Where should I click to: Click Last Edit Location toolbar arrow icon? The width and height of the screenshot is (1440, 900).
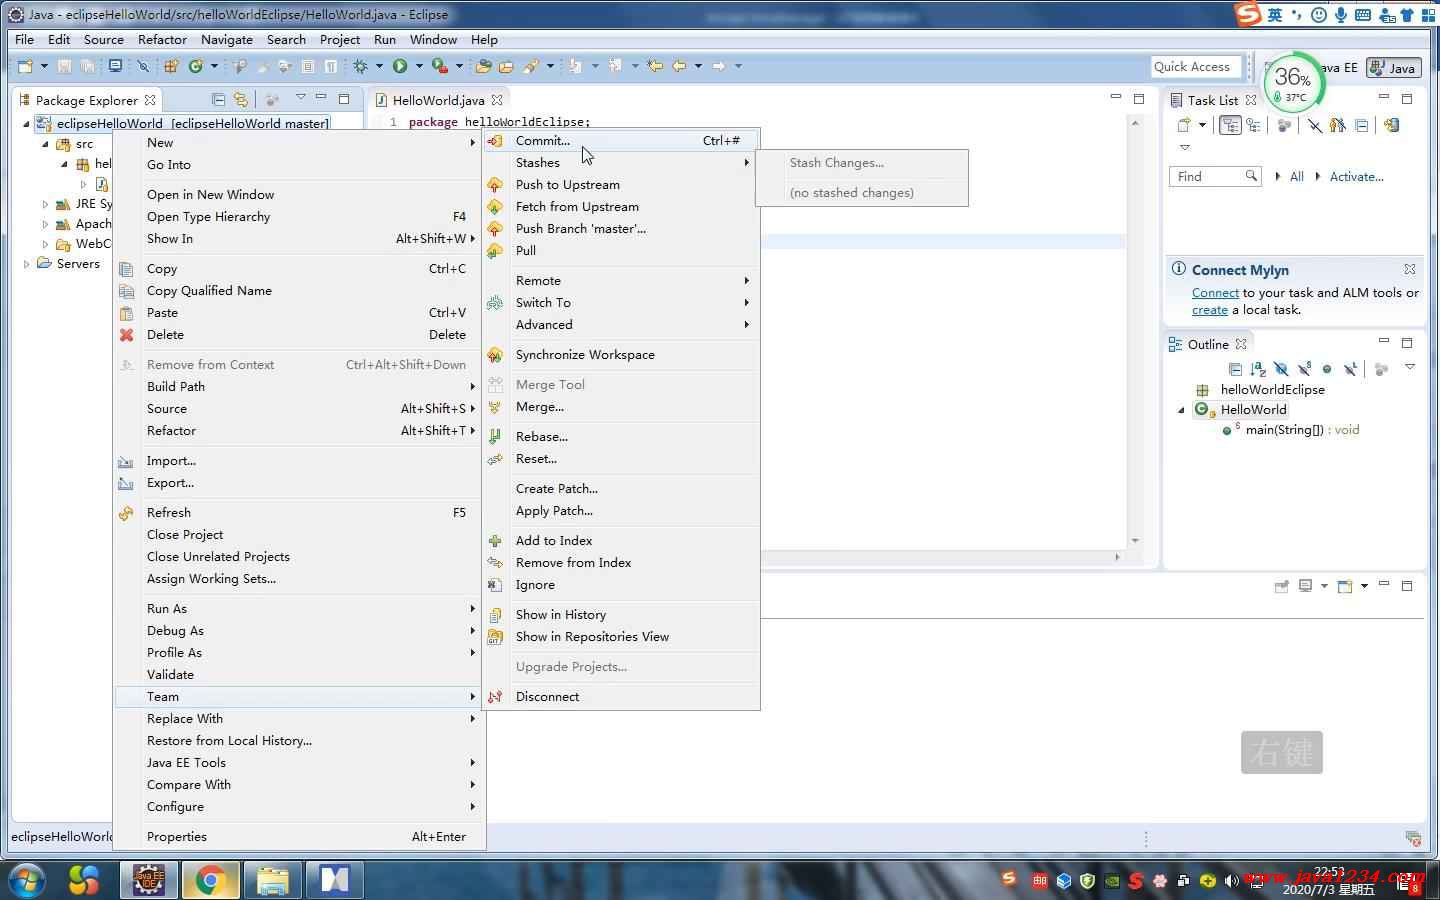pyautogui.click(x=655, y=66)
